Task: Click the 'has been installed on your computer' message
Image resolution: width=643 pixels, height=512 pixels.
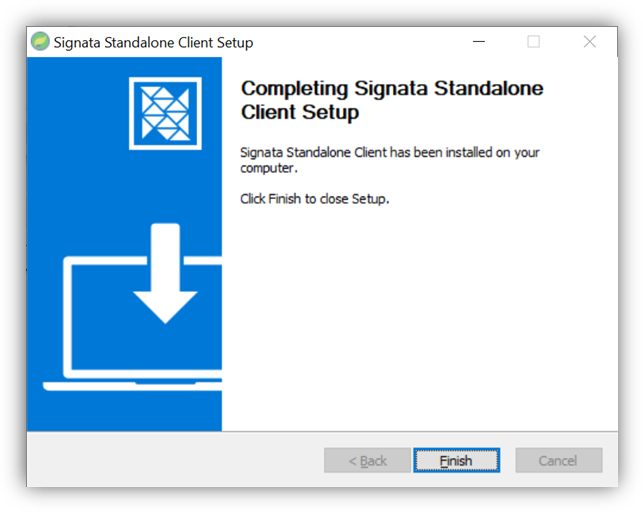Action: point(390,160)
